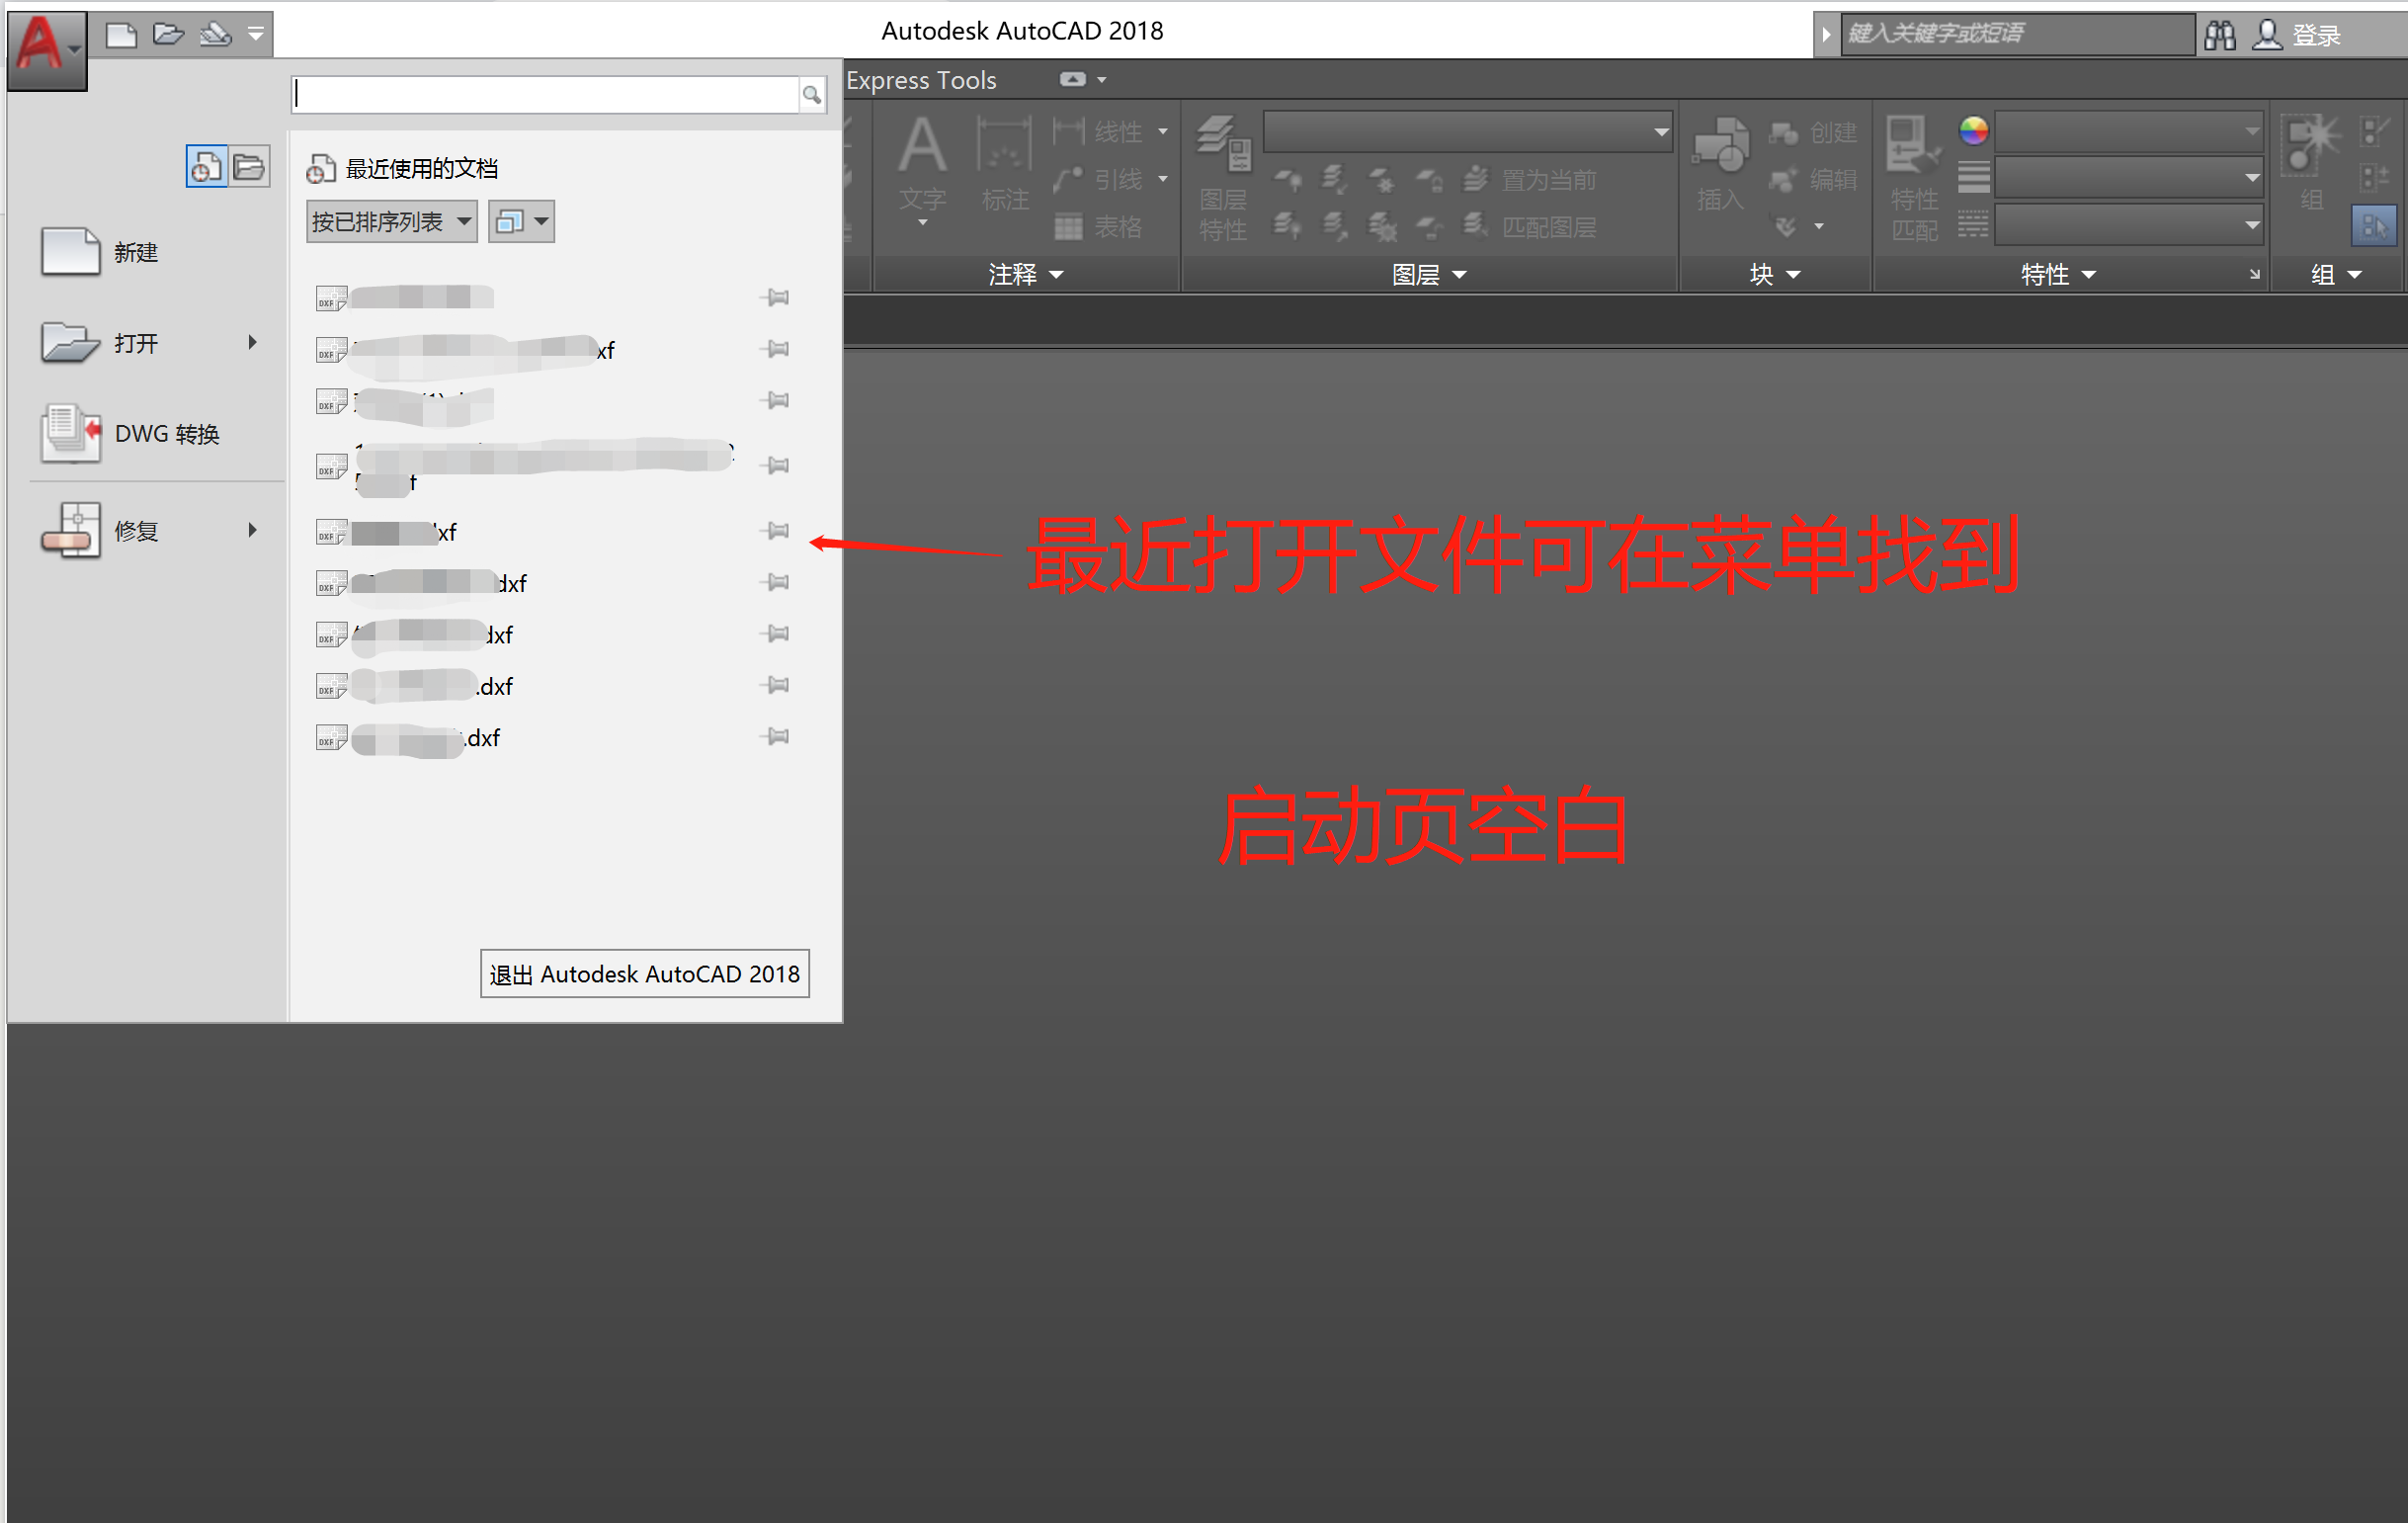2408x1523 pixels.
Task: Pin the first recent document in list
Action: [775, 297]
